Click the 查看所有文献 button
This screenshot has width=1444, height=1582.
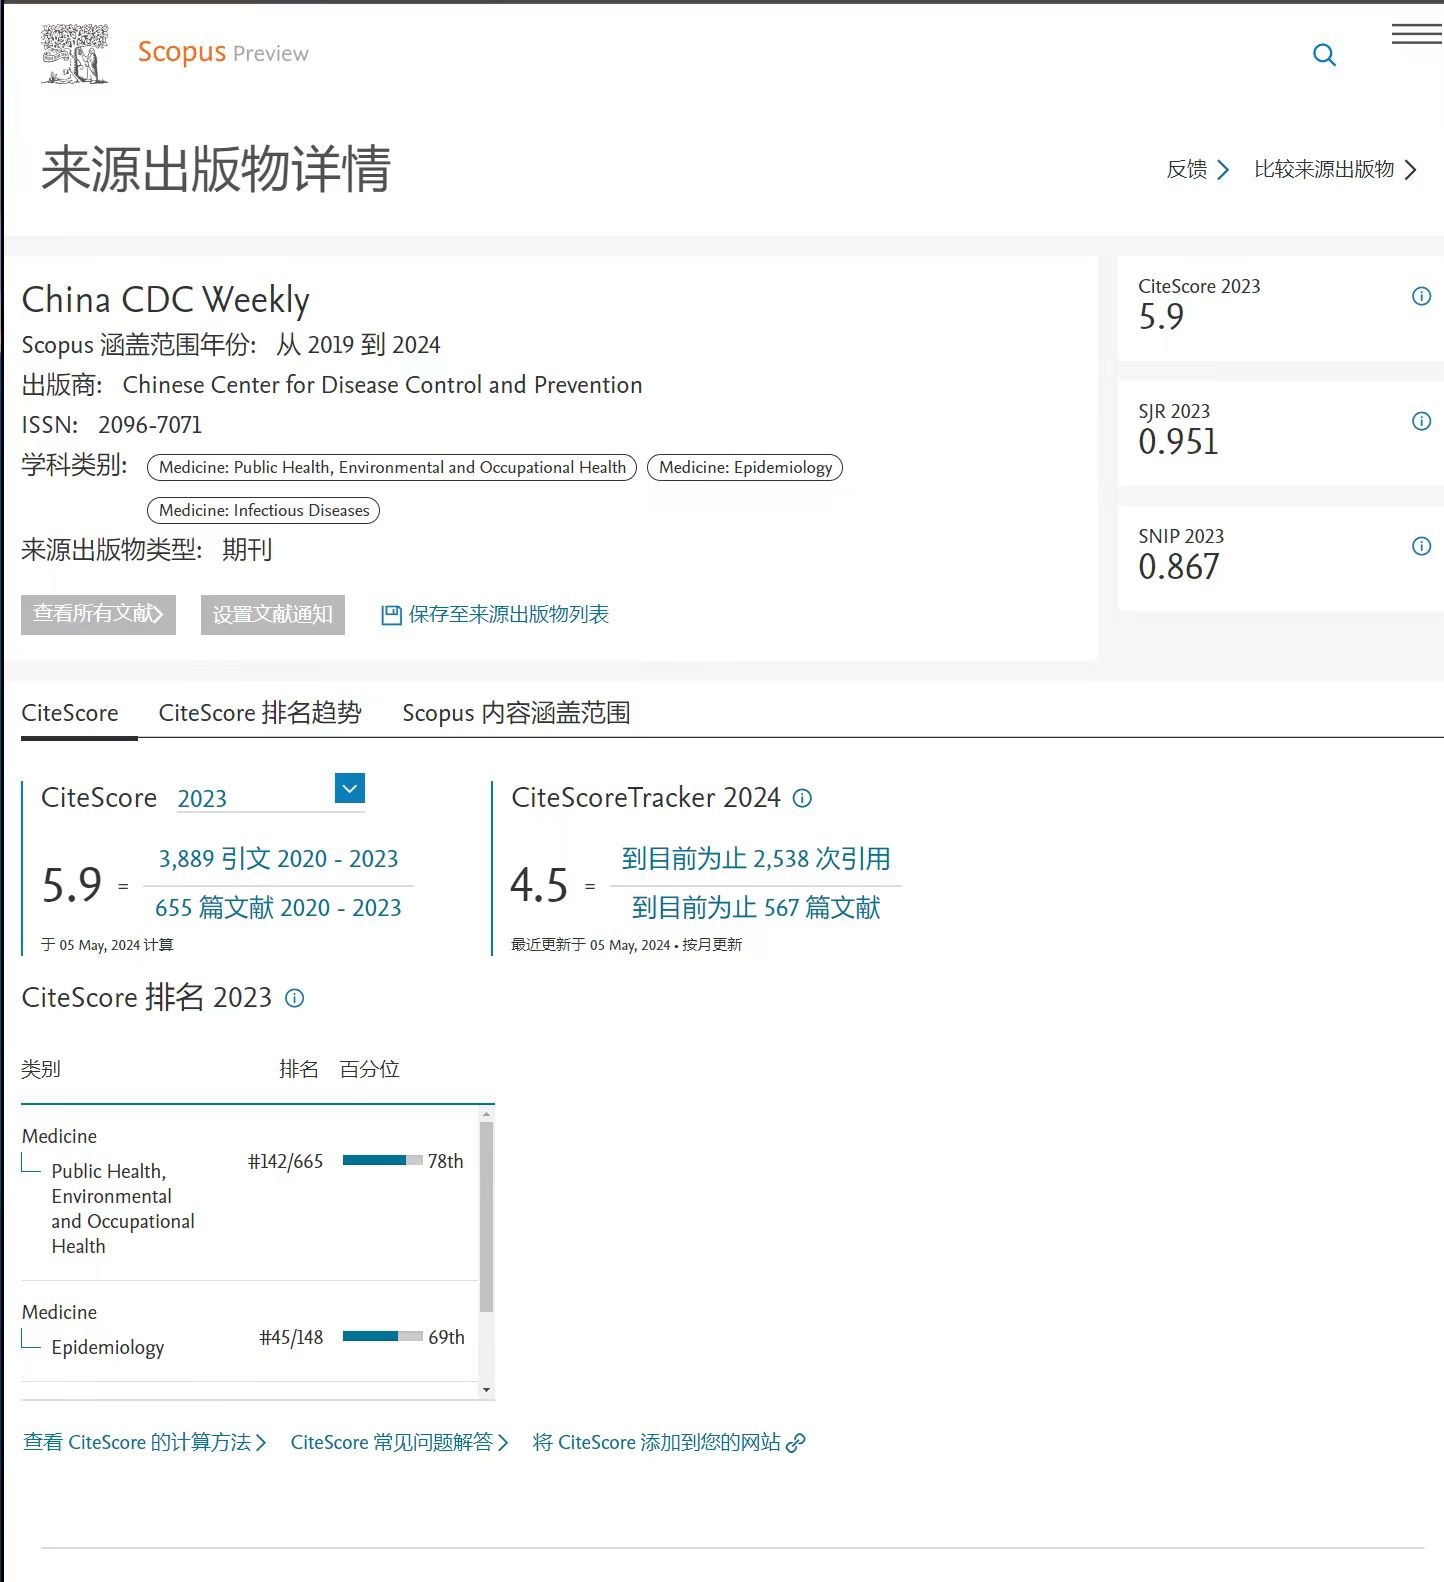pyautogui.click(x=98, y=614)
